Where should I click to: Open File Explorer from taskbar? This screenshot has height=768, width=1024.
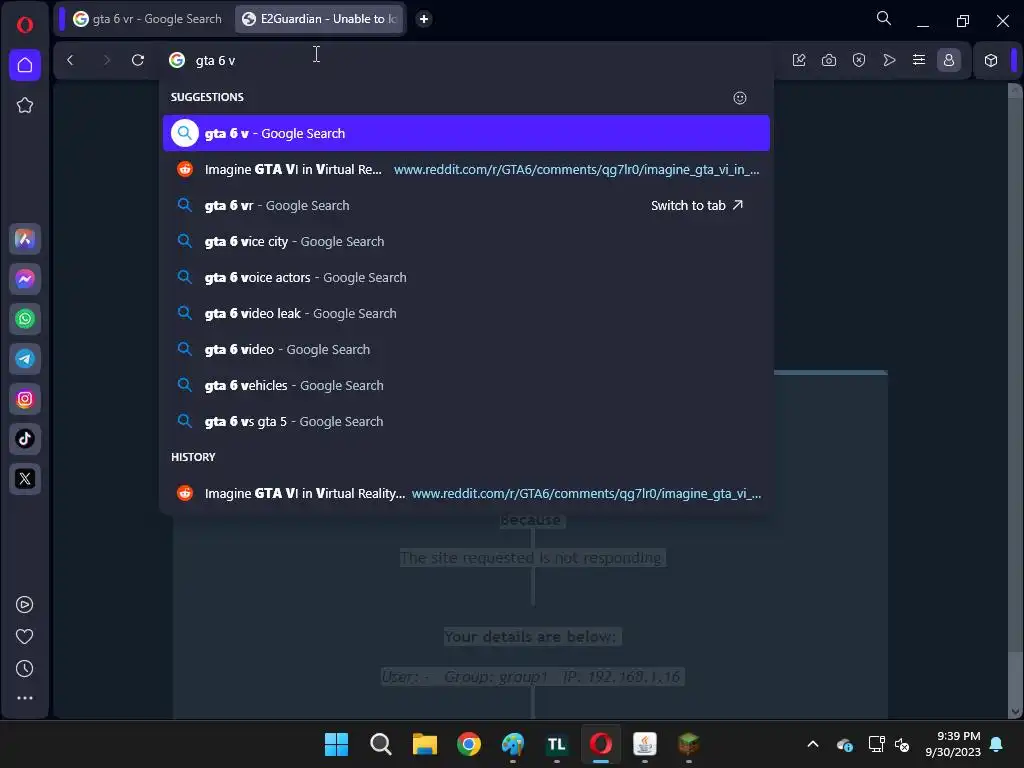[424, 744]
